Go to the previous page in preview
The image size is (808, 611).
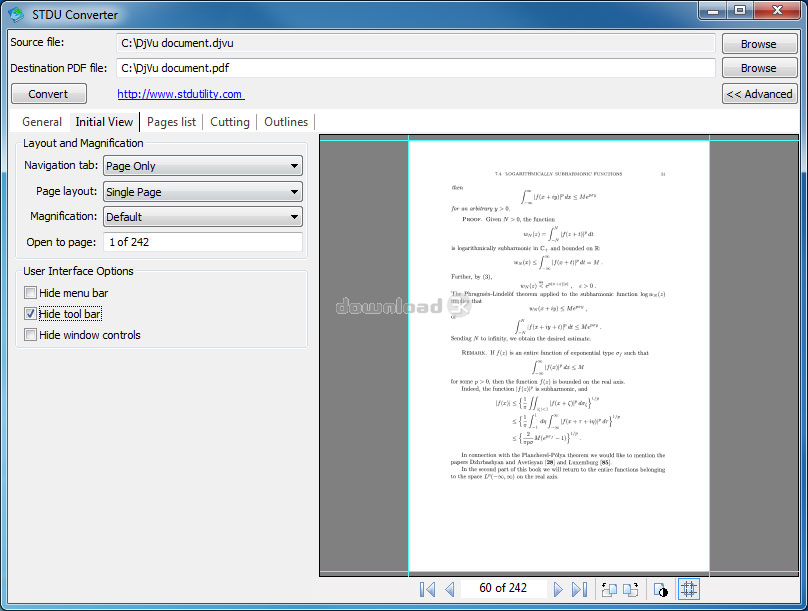click(x=450, y=589)
